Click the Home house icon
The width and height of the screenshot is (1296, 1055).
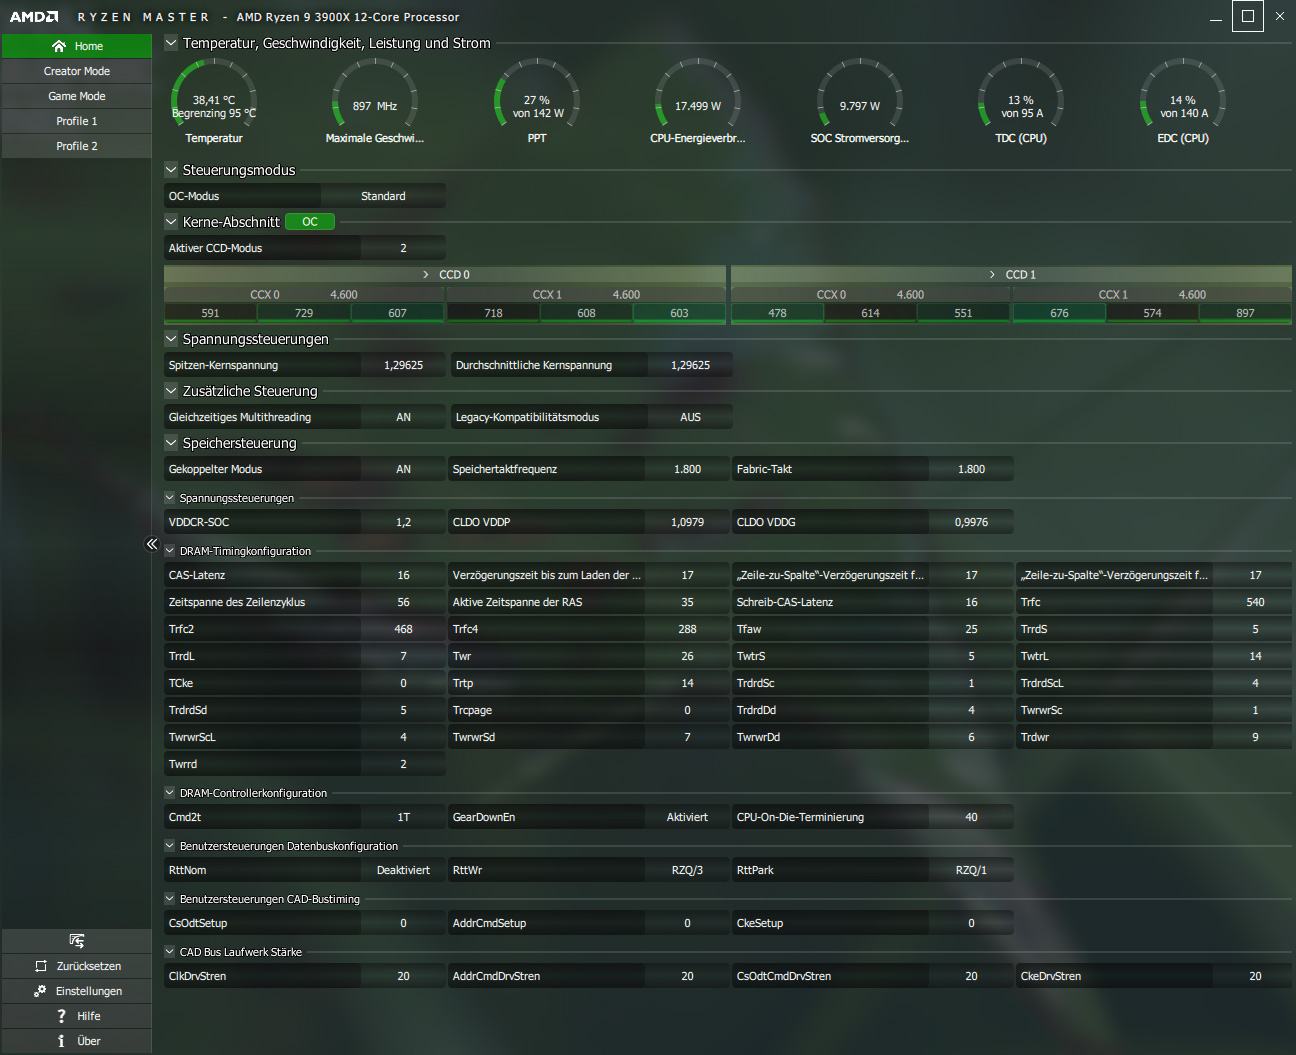(59, 46)
